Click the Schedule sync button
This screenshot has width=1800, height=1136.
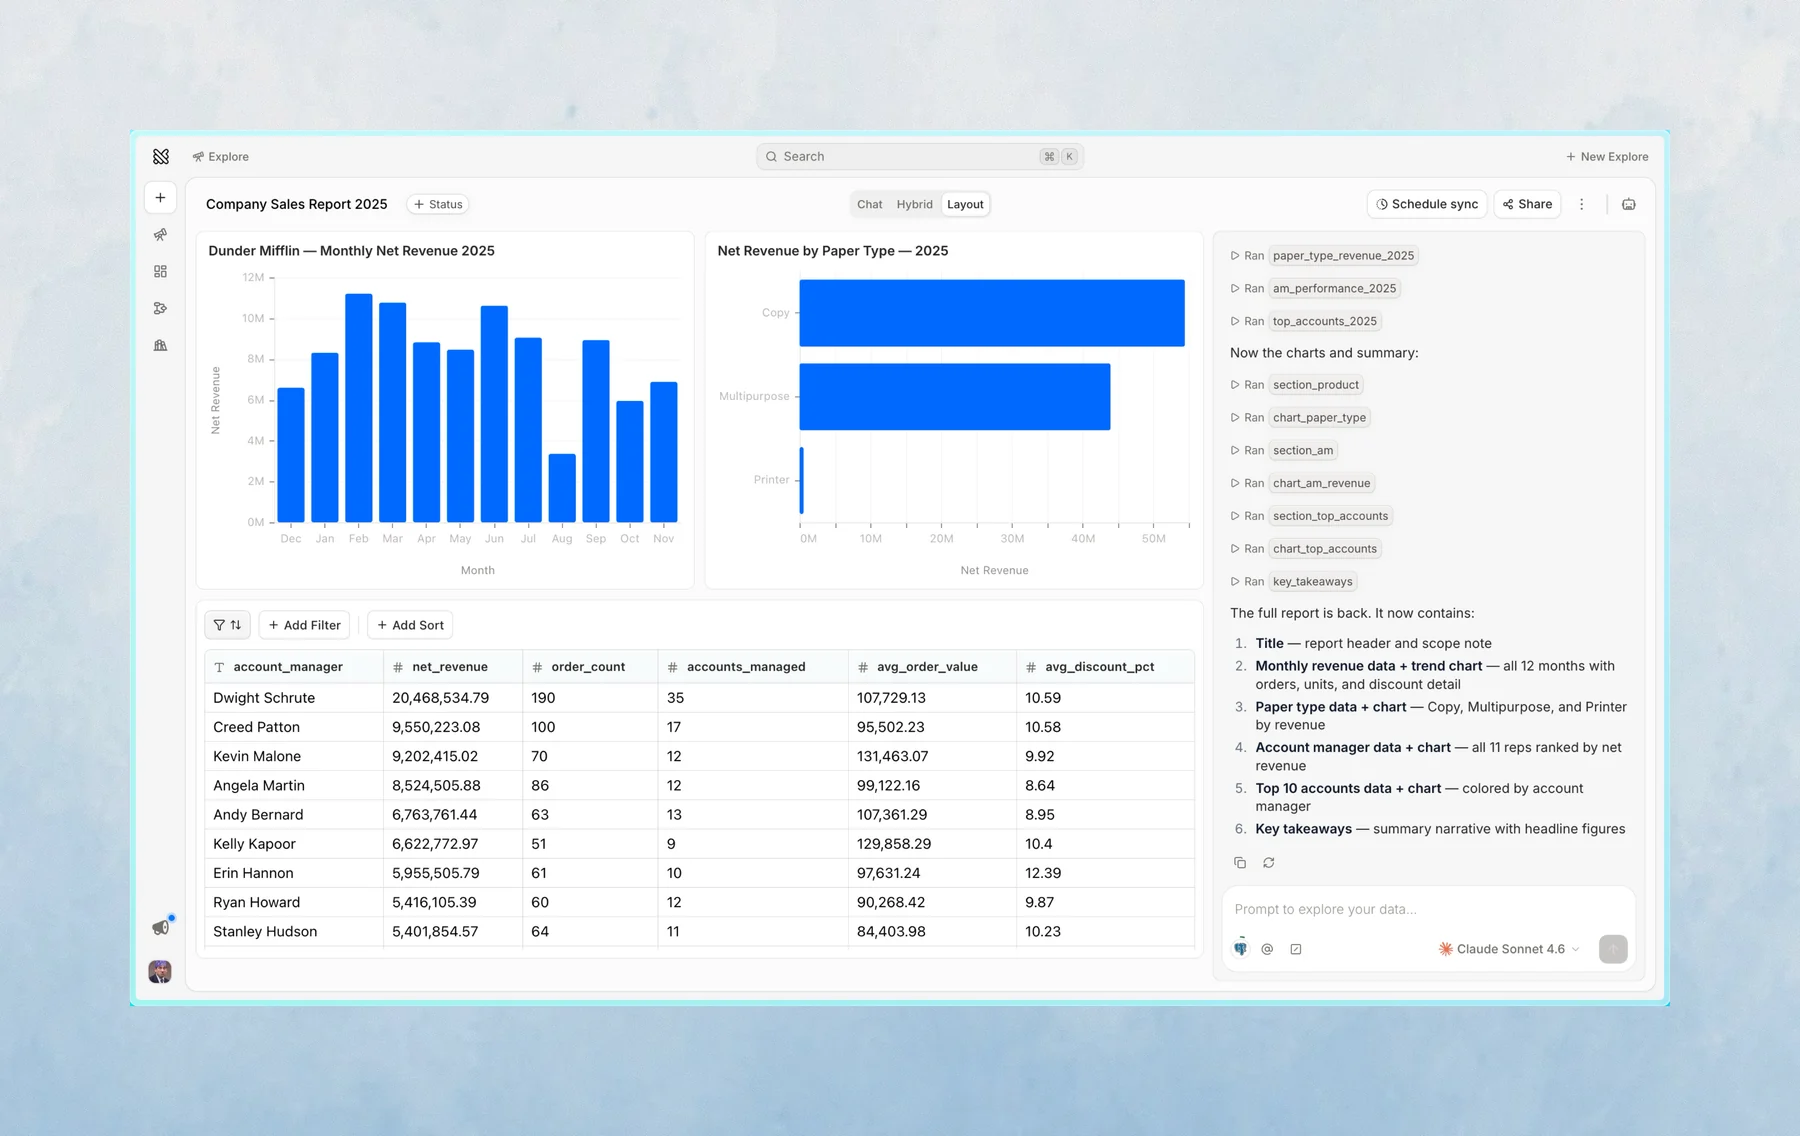(x=1427, y=204)
